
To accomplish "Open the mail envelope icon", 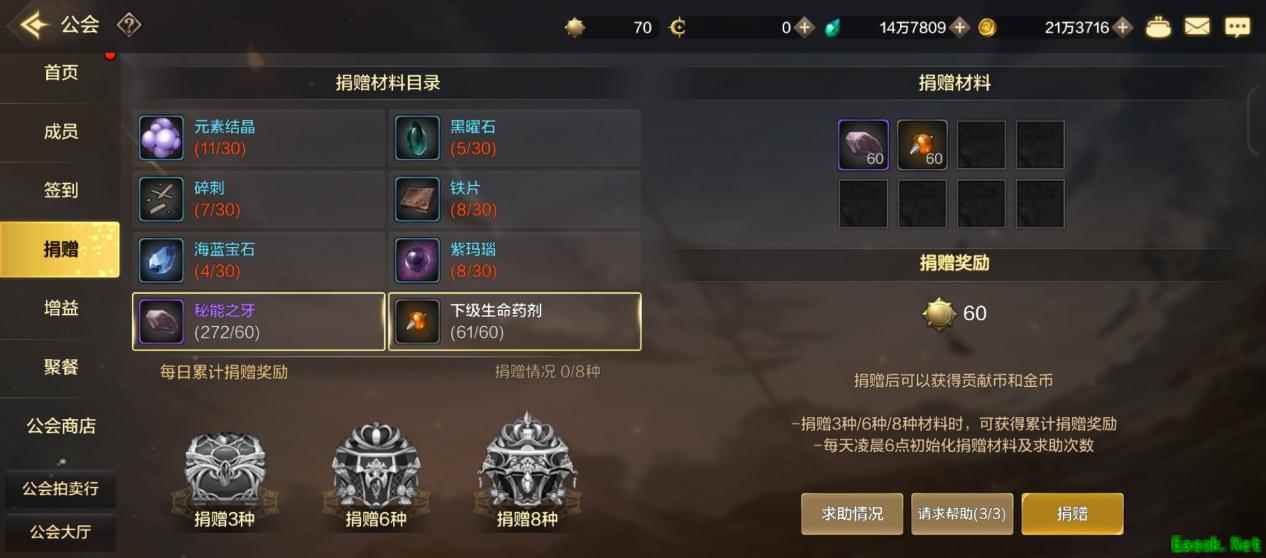I will point(1197,27).
